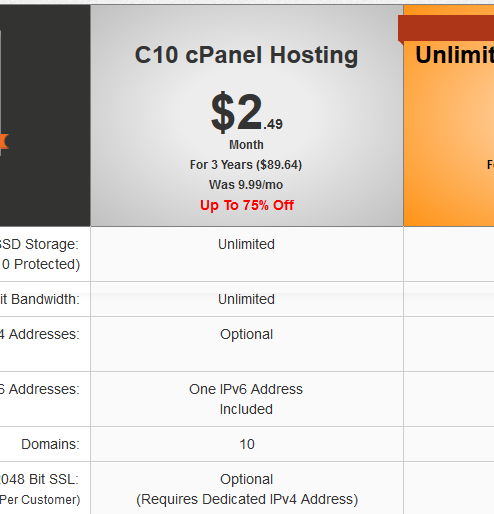Click the Unlimited value in SSD Storage row

pos(246,244)
